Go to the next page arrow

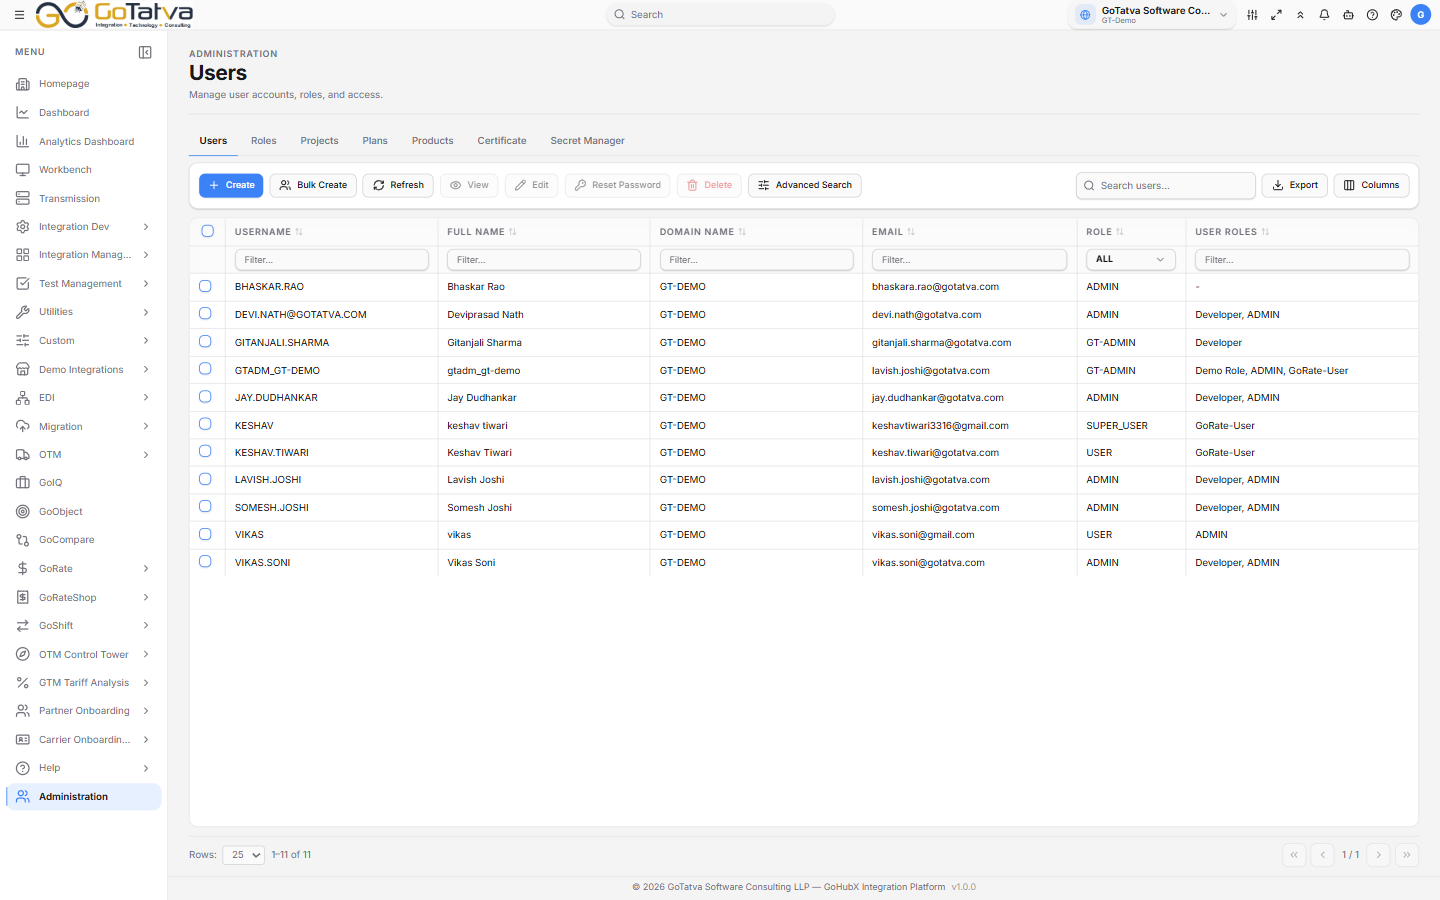click(x=1379, y=855)
